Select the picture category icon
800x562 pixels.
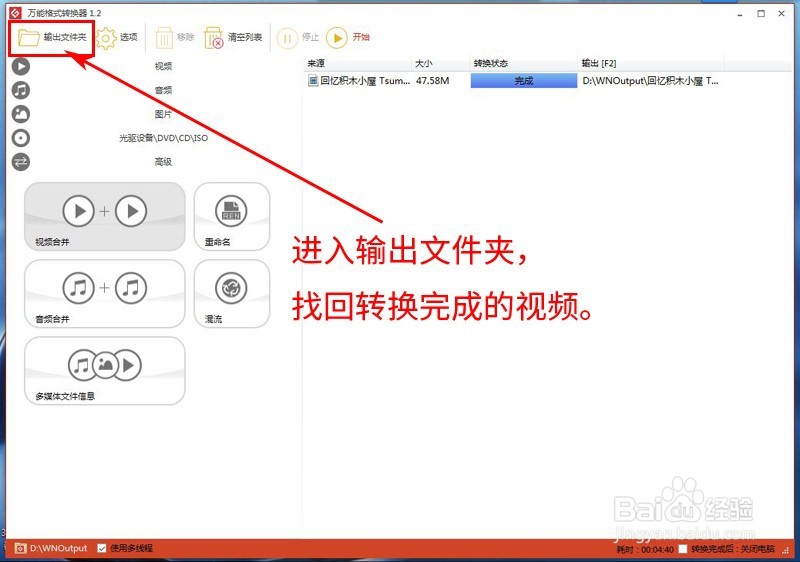(x=21, y=114)
